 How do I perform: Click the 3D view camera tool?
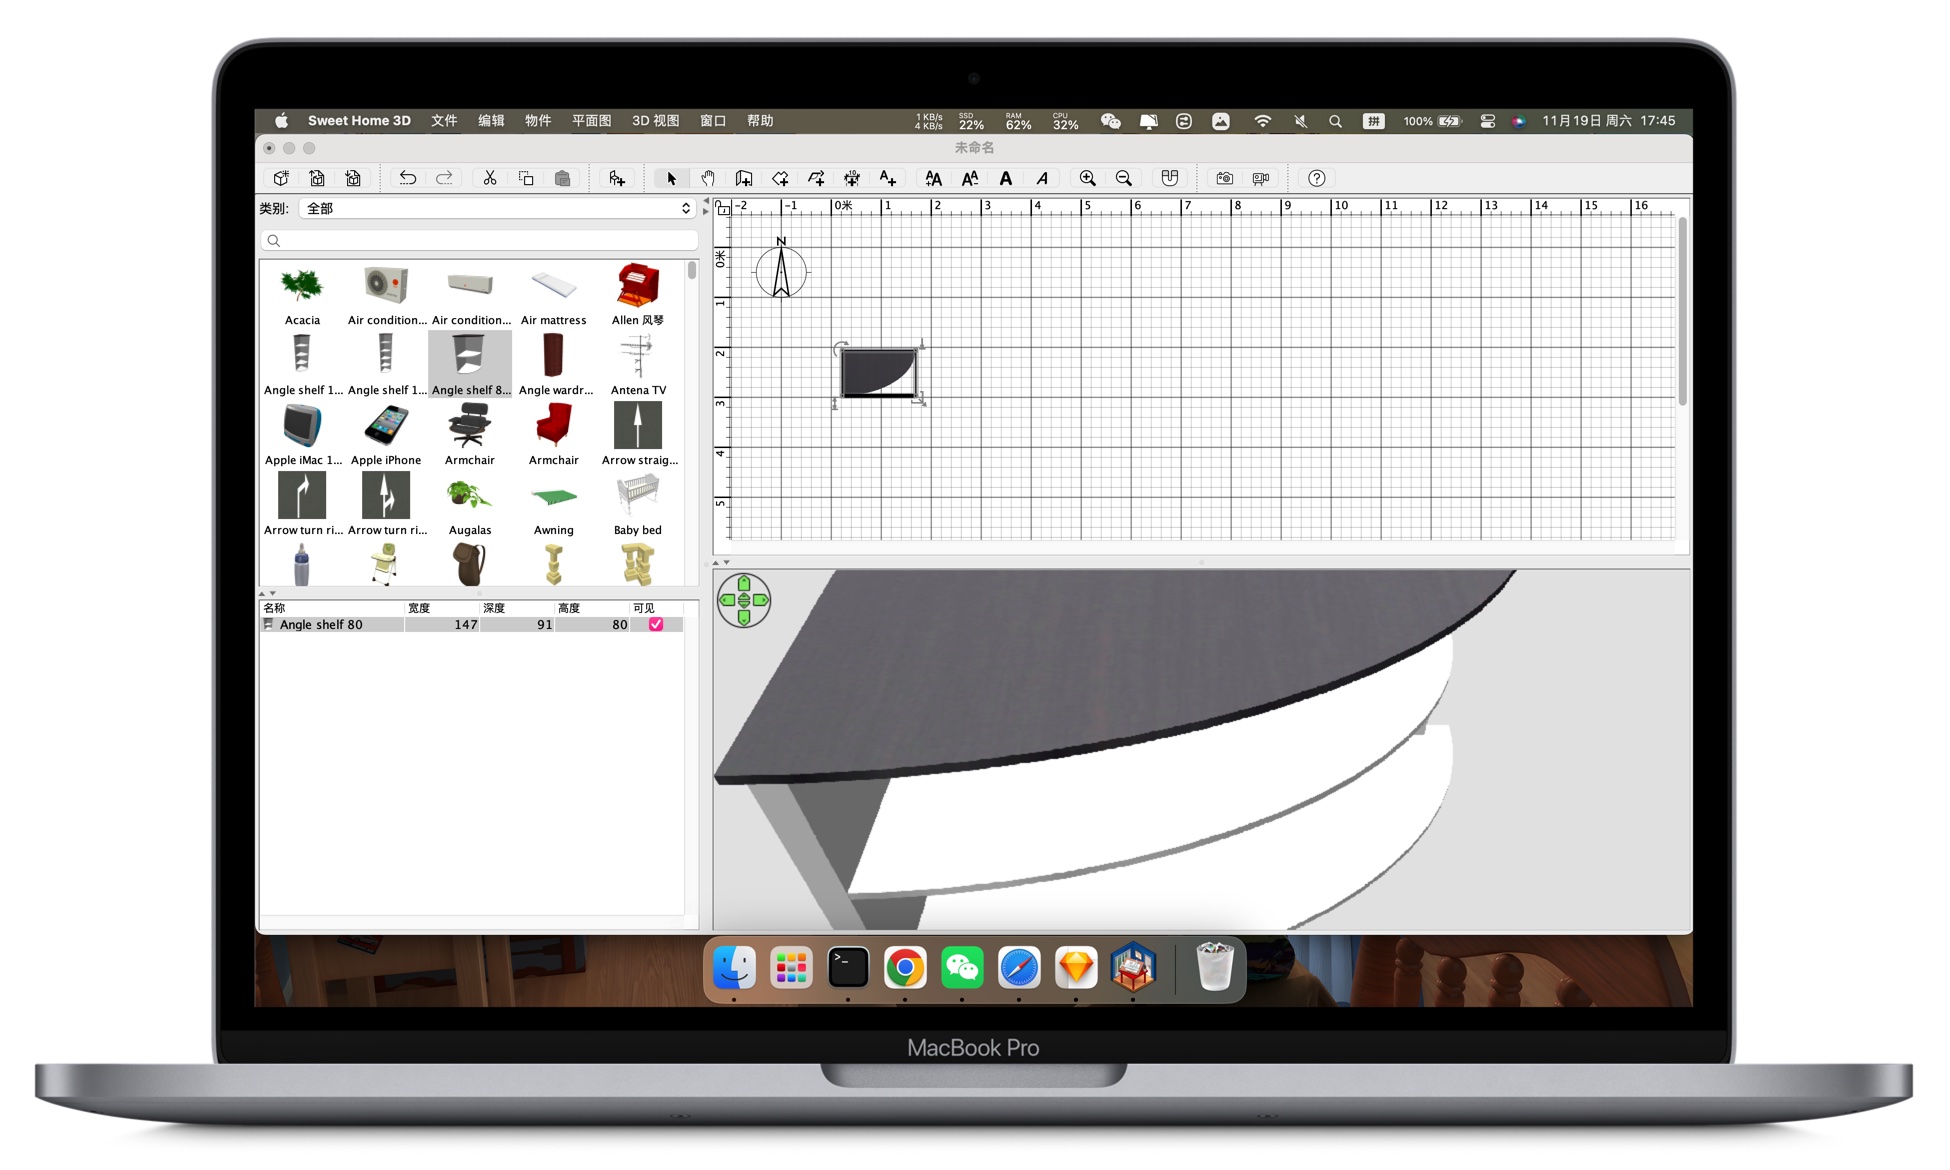pyautogui.click(x=1224, y=178)
